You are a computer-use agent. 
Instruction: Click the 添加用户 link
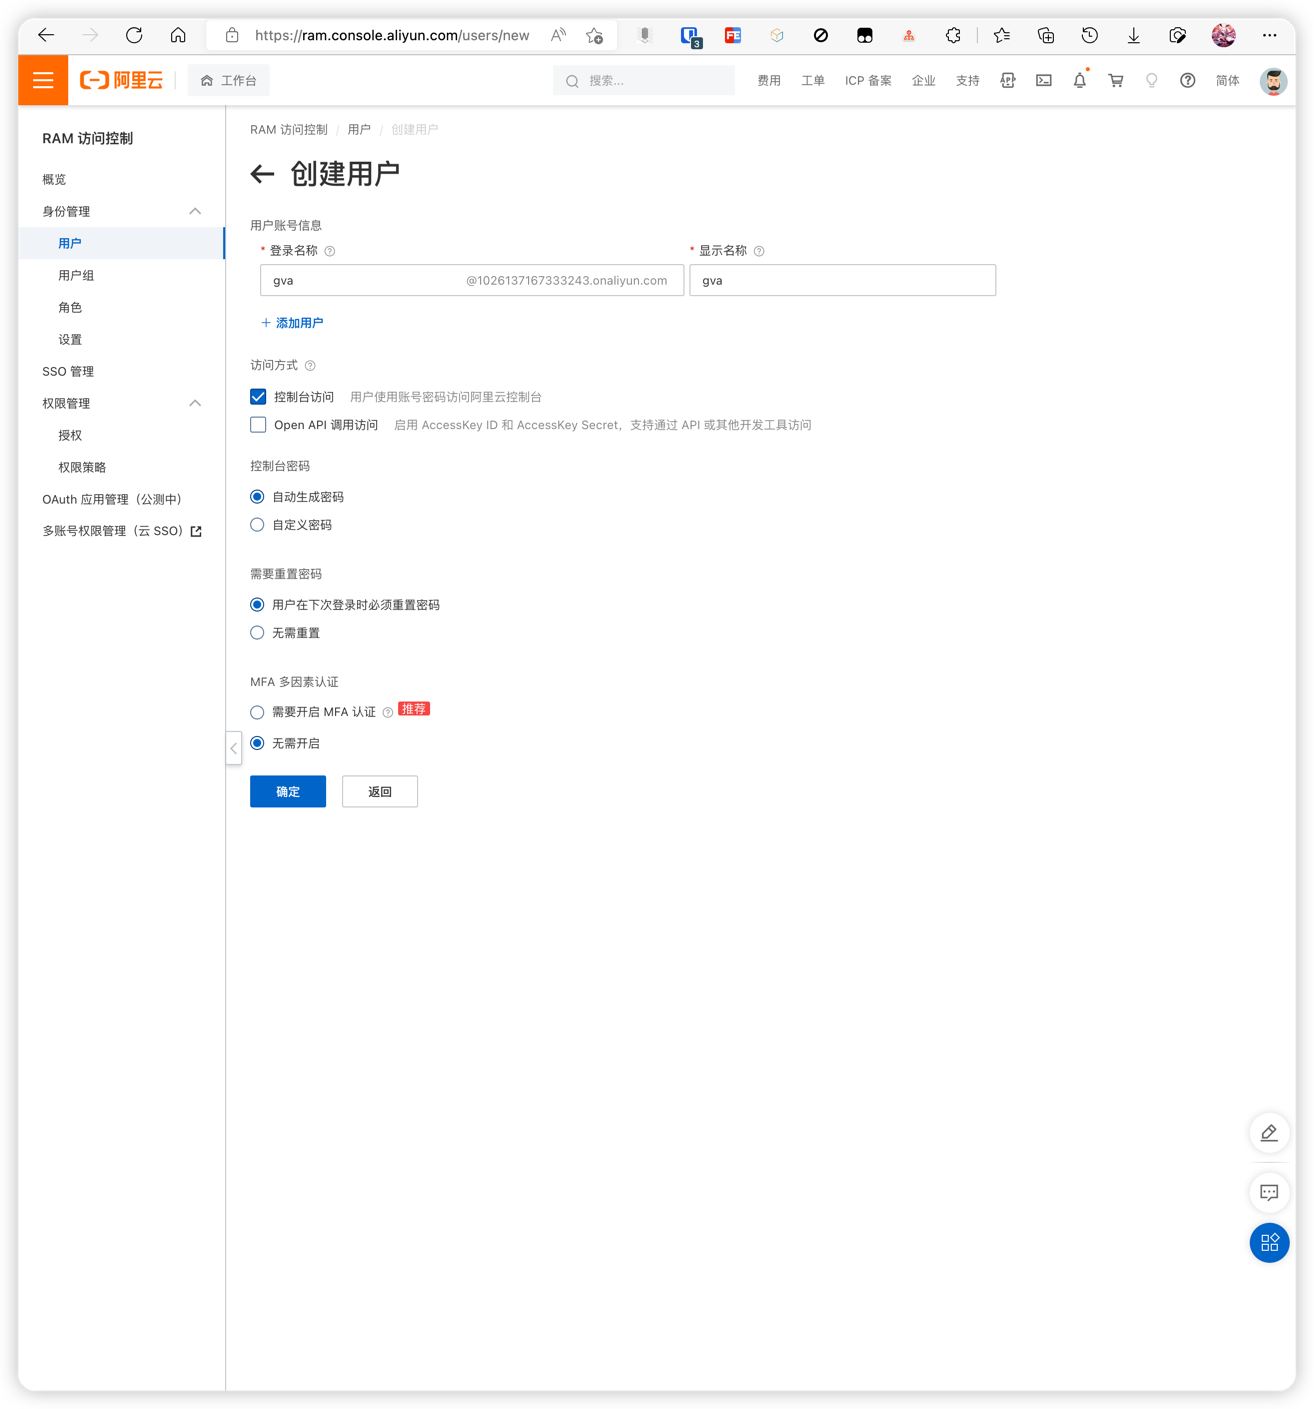point(292,323)
